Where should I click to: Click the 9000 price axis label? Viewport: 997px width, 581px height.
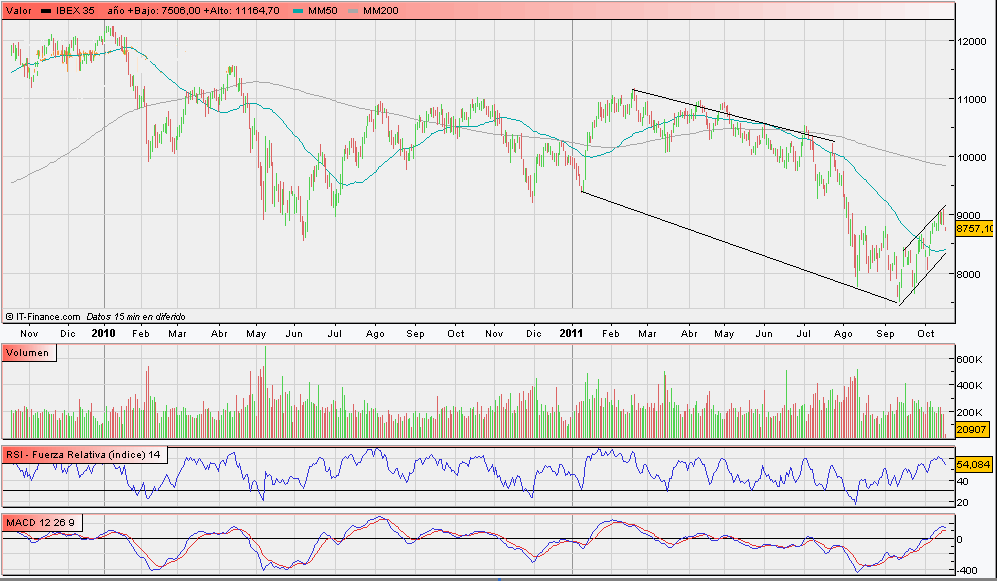pos(970,215)
